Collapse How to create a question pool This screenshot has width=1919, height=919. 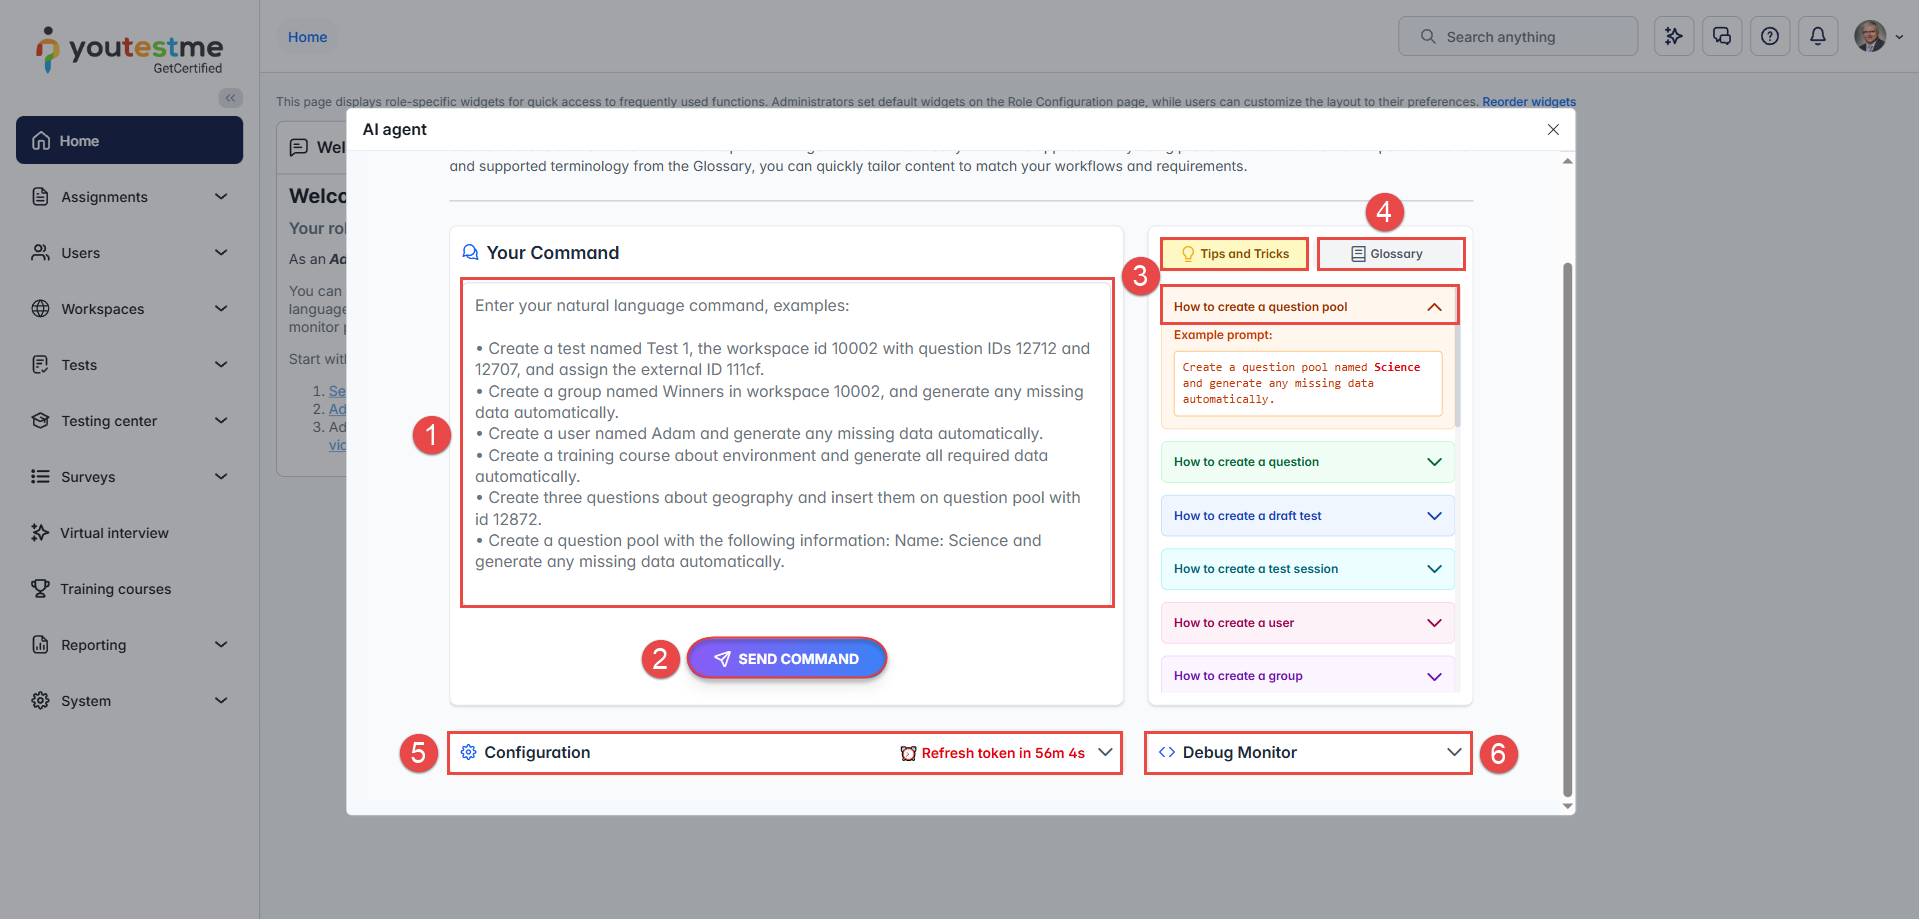pyautogui.click(x=1433, y=307)
